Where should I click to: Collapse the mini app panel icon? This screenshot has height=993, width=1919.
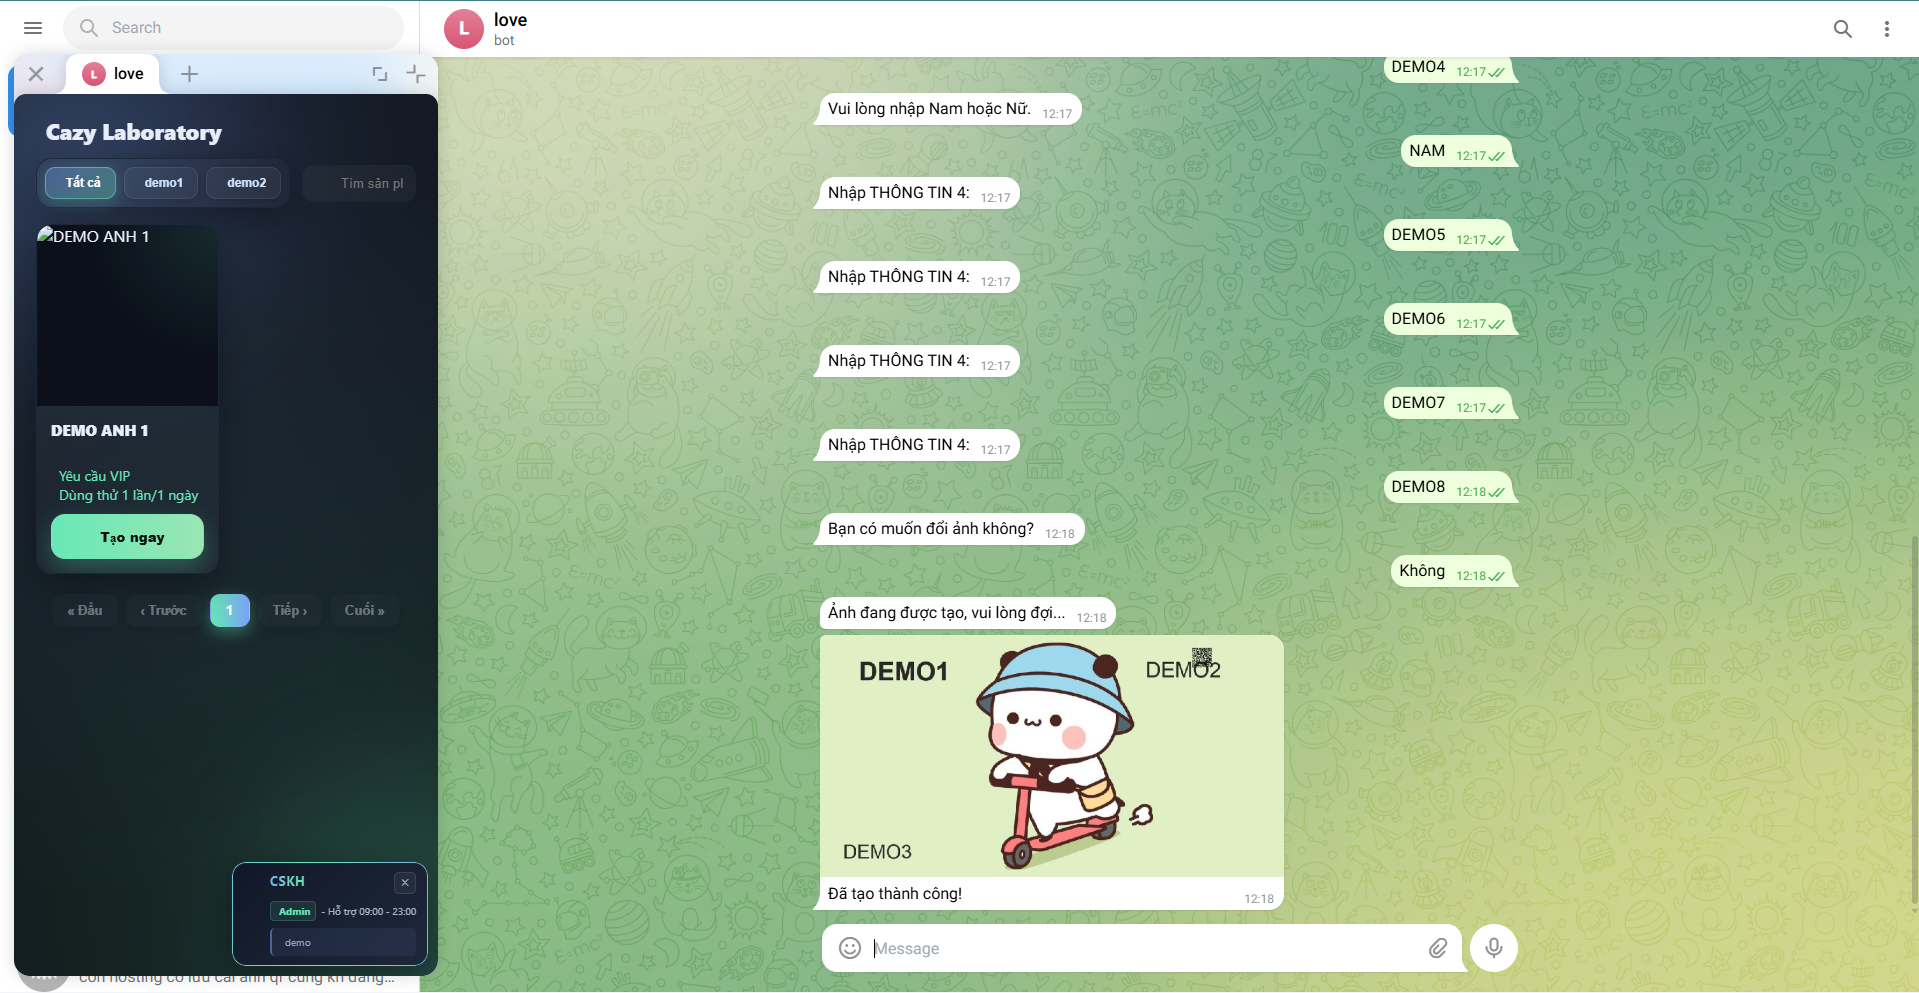[416, 74]
